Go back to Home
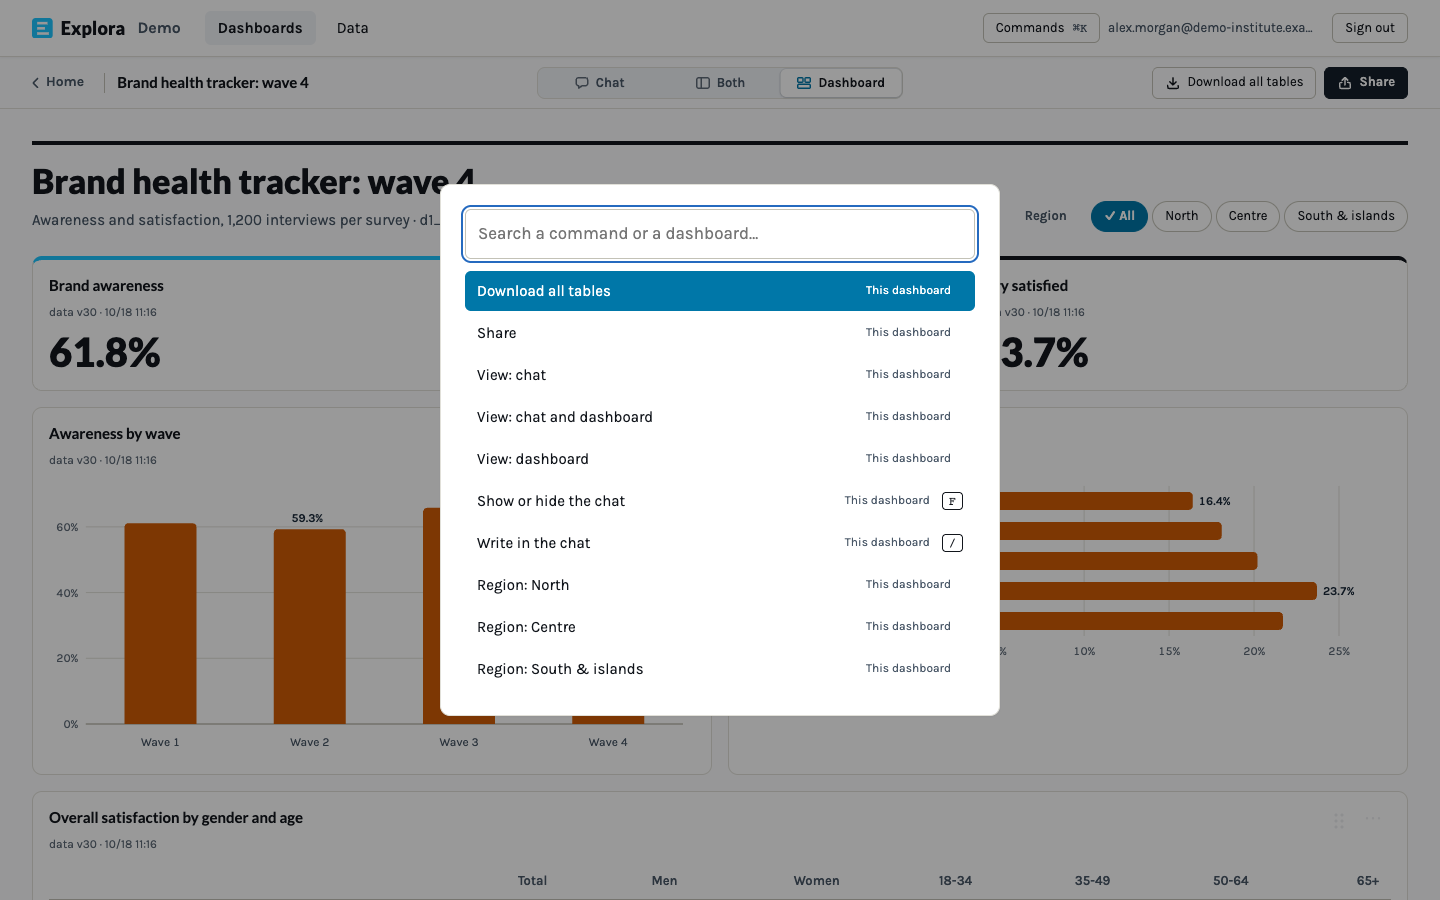The image size is (1440, 900). [x=58, y=82]
